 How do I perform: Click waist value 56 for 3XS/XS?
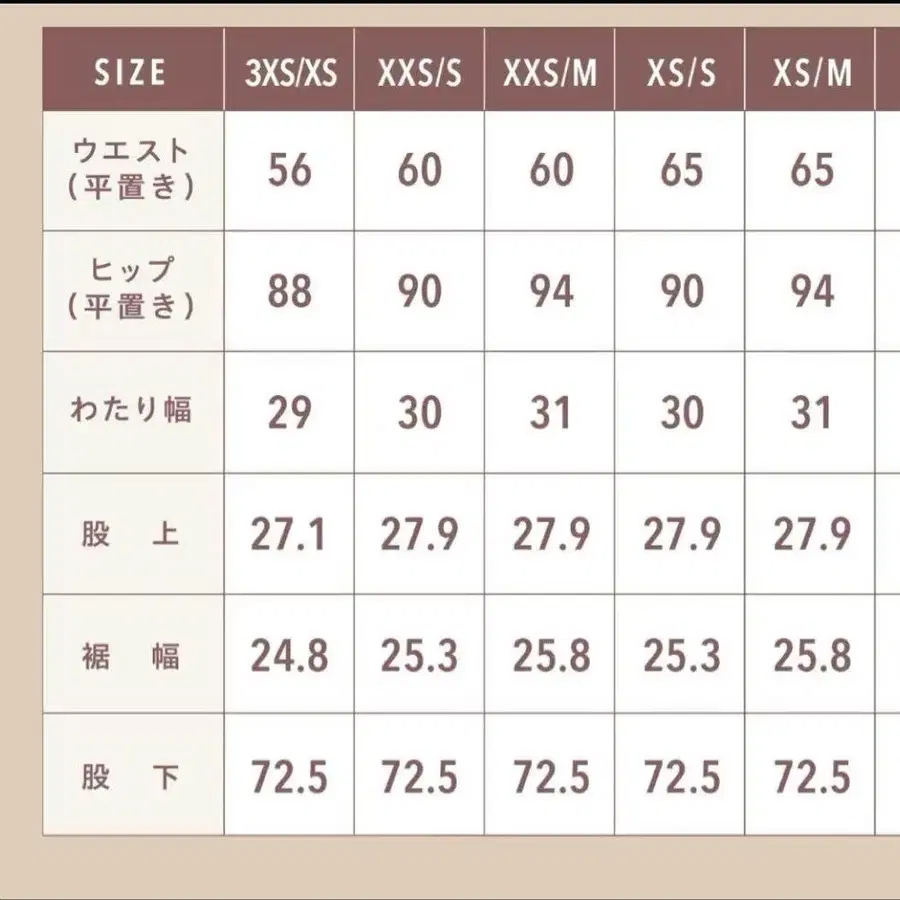pos(289,171)
